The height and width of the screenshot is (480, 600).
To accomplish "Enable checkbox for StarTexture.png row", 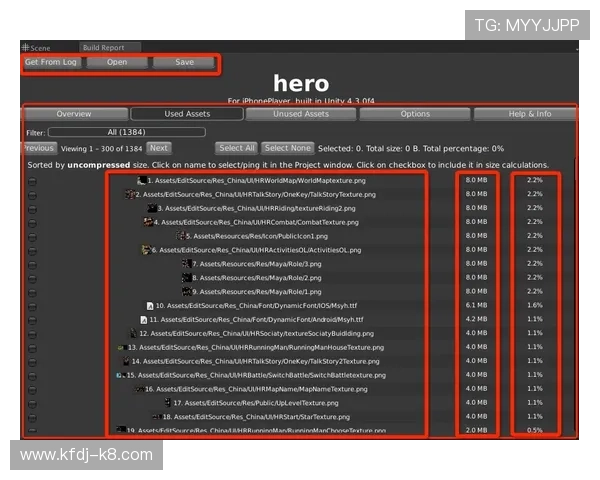I will point(32,416).
